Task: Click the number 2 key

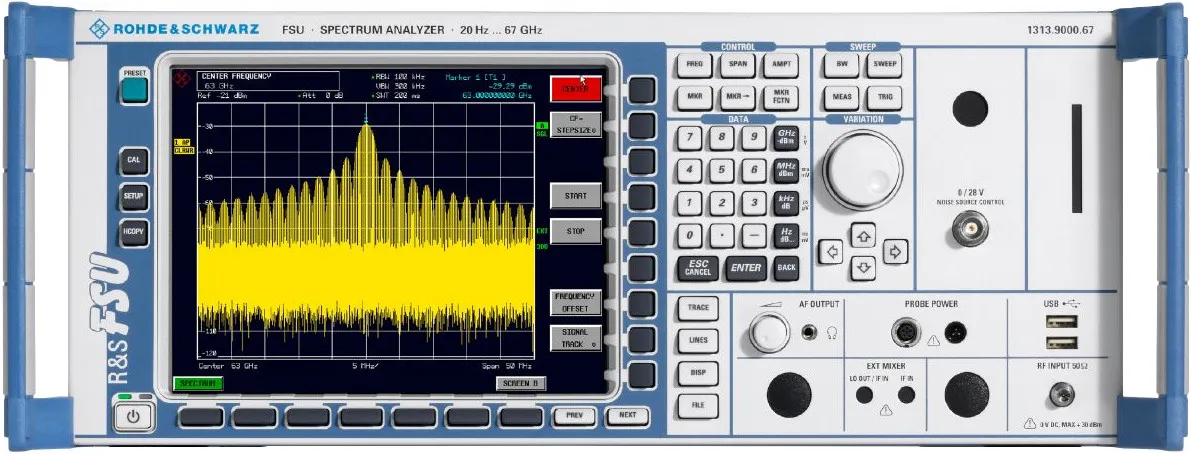Action: coord(722,203)
